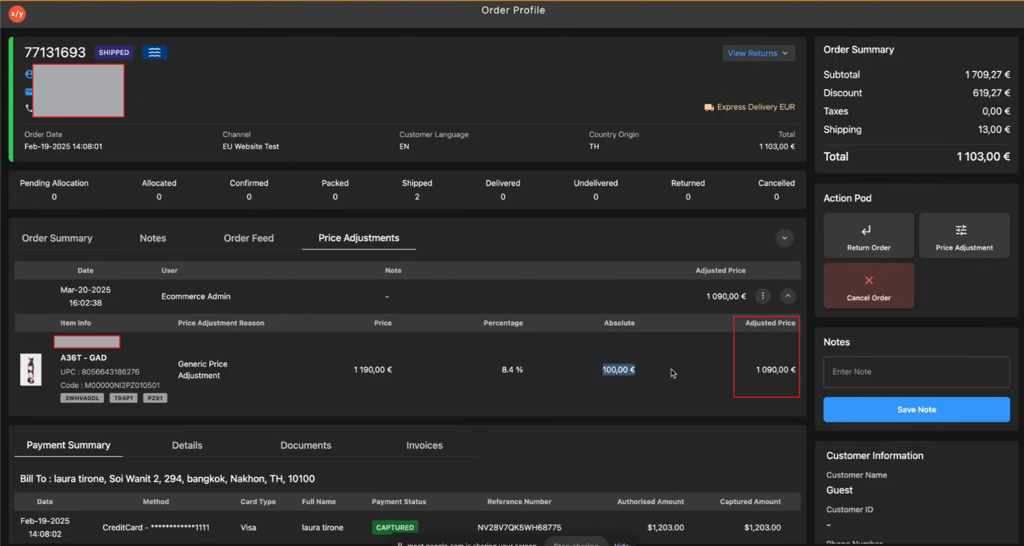Click the Guest customer name
The image size is (1024, 546).
[x=839, y=490]
